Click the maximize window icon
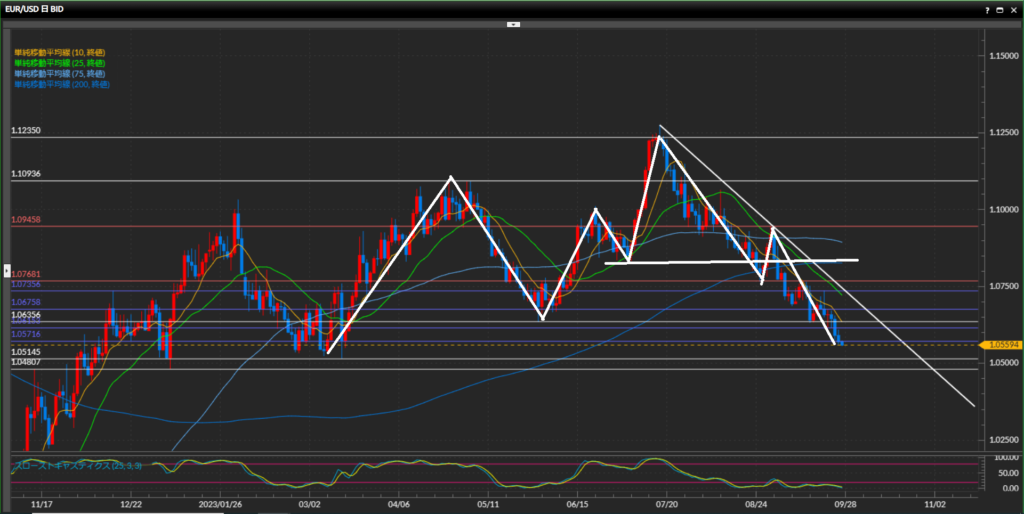The width and height of the screenshot is (1024, 514). [1000, 9]
